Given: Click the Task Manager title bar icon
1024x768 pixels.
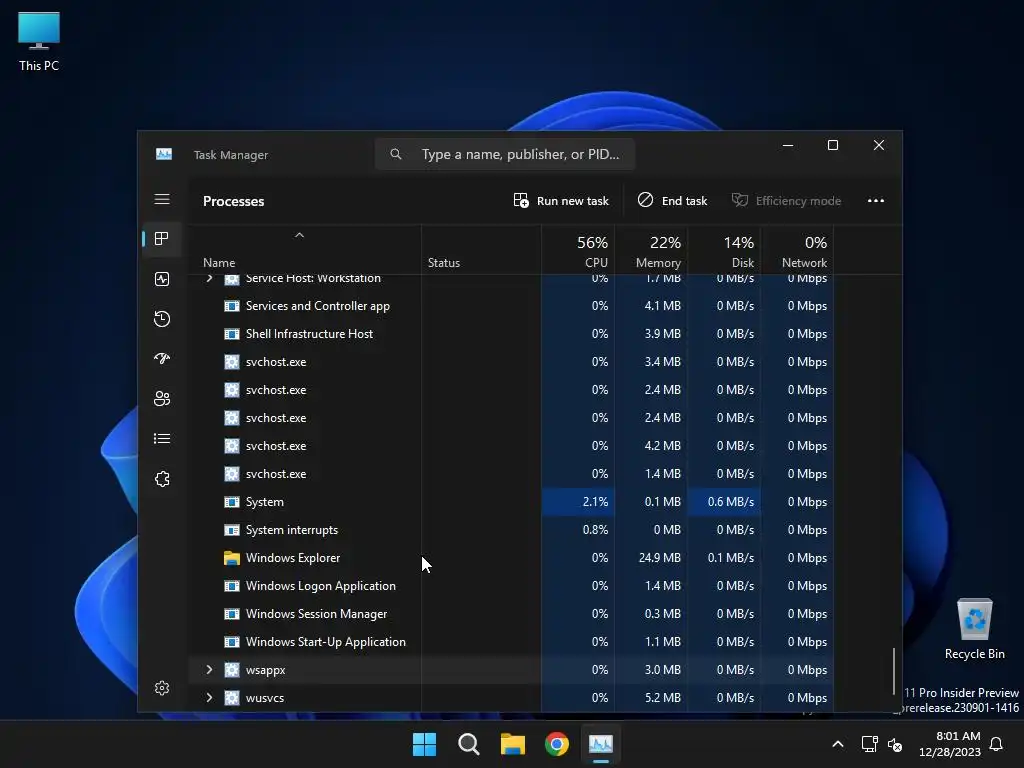Looking at the screenshot, I should 164,154.
